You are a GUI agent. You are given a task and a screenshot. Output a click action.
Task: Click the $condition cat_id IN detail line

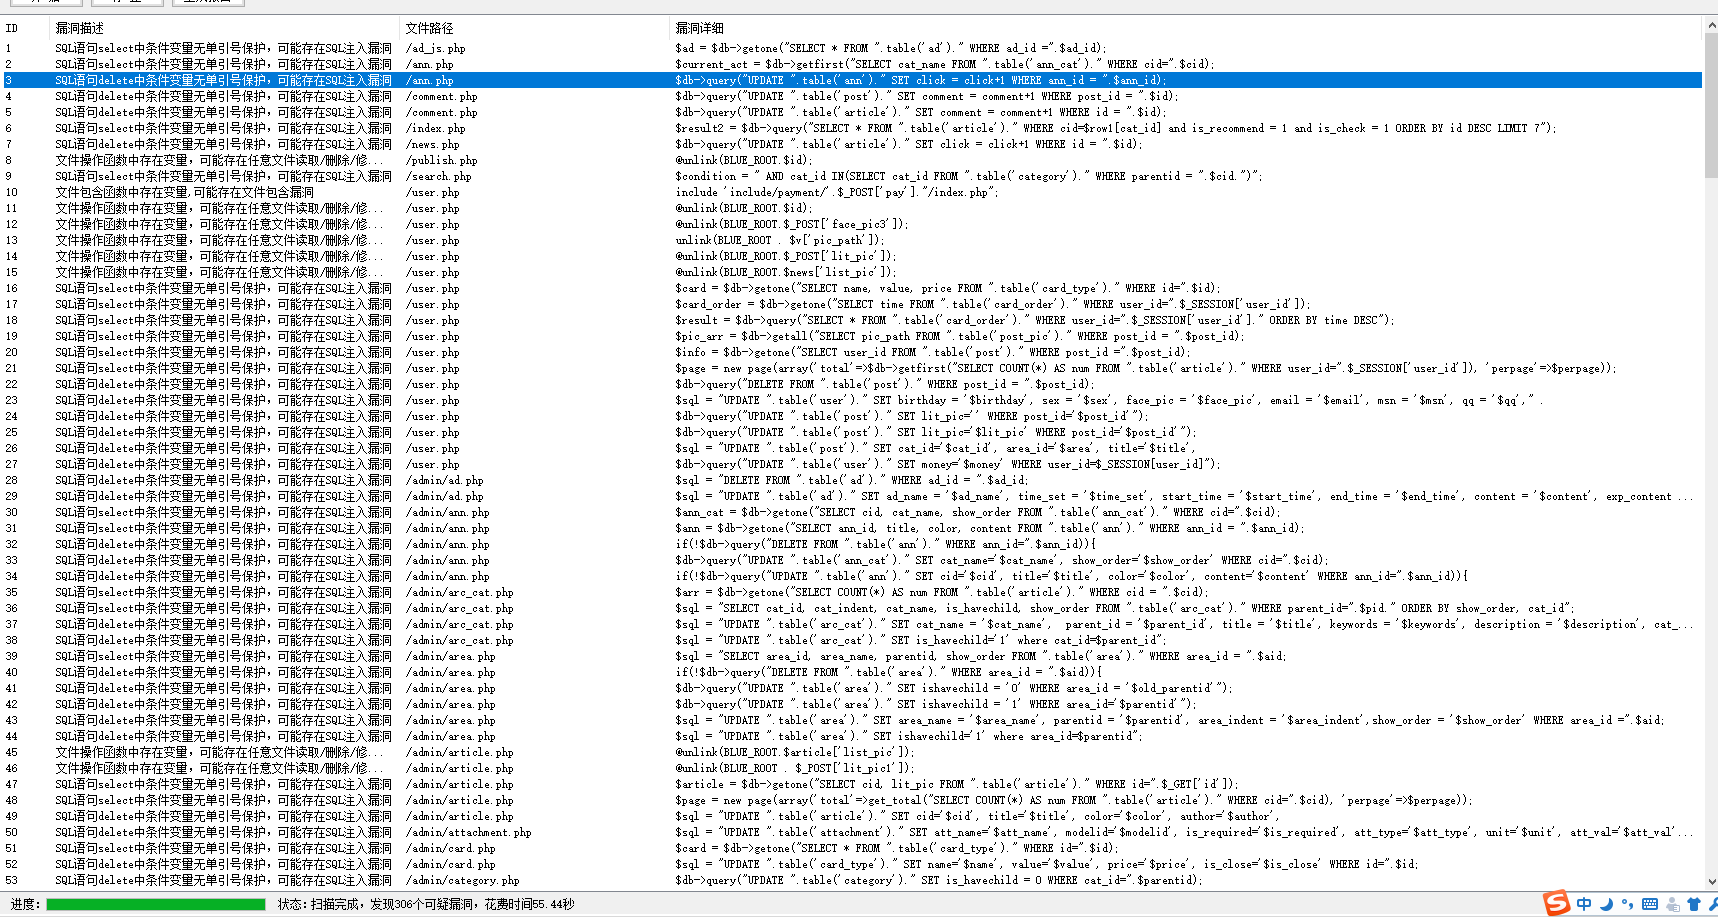tap(968, 176)
